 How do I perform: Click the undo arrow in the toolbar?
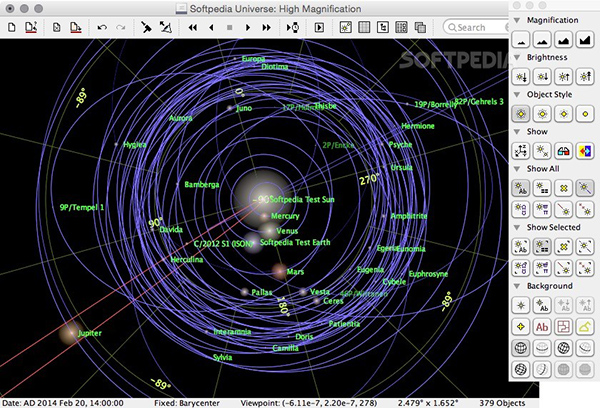pyautogui.click(x=102, y=28)
